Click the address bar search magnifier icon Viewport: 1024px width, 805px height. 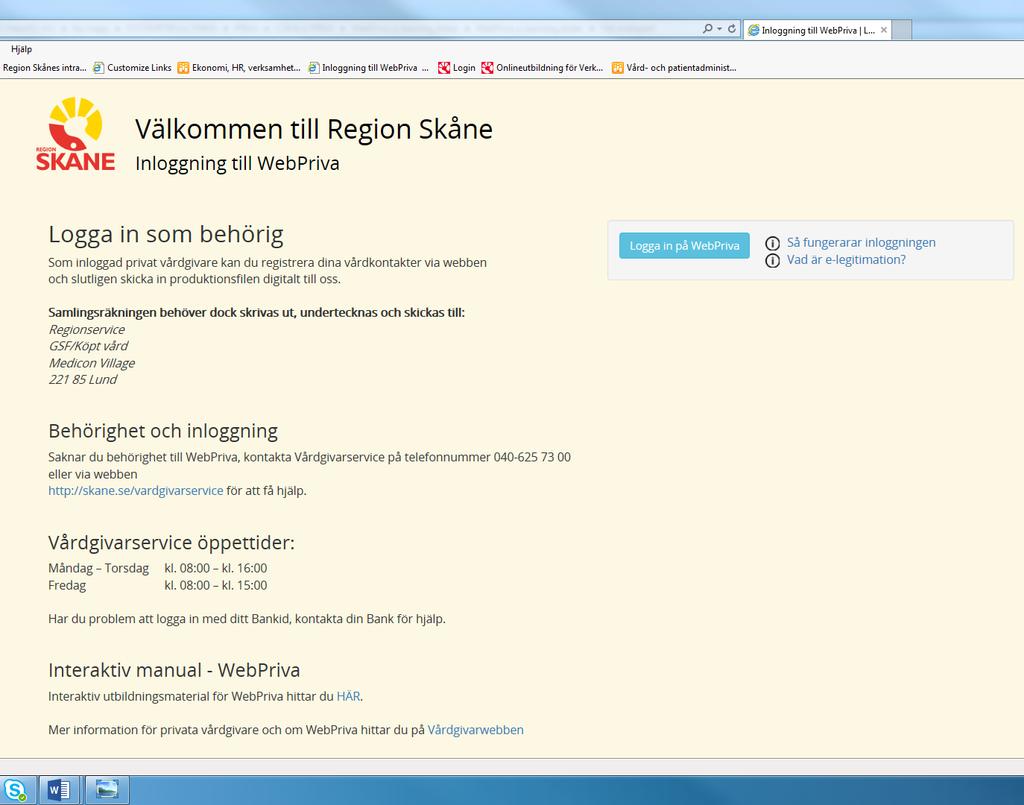(707, 29)
